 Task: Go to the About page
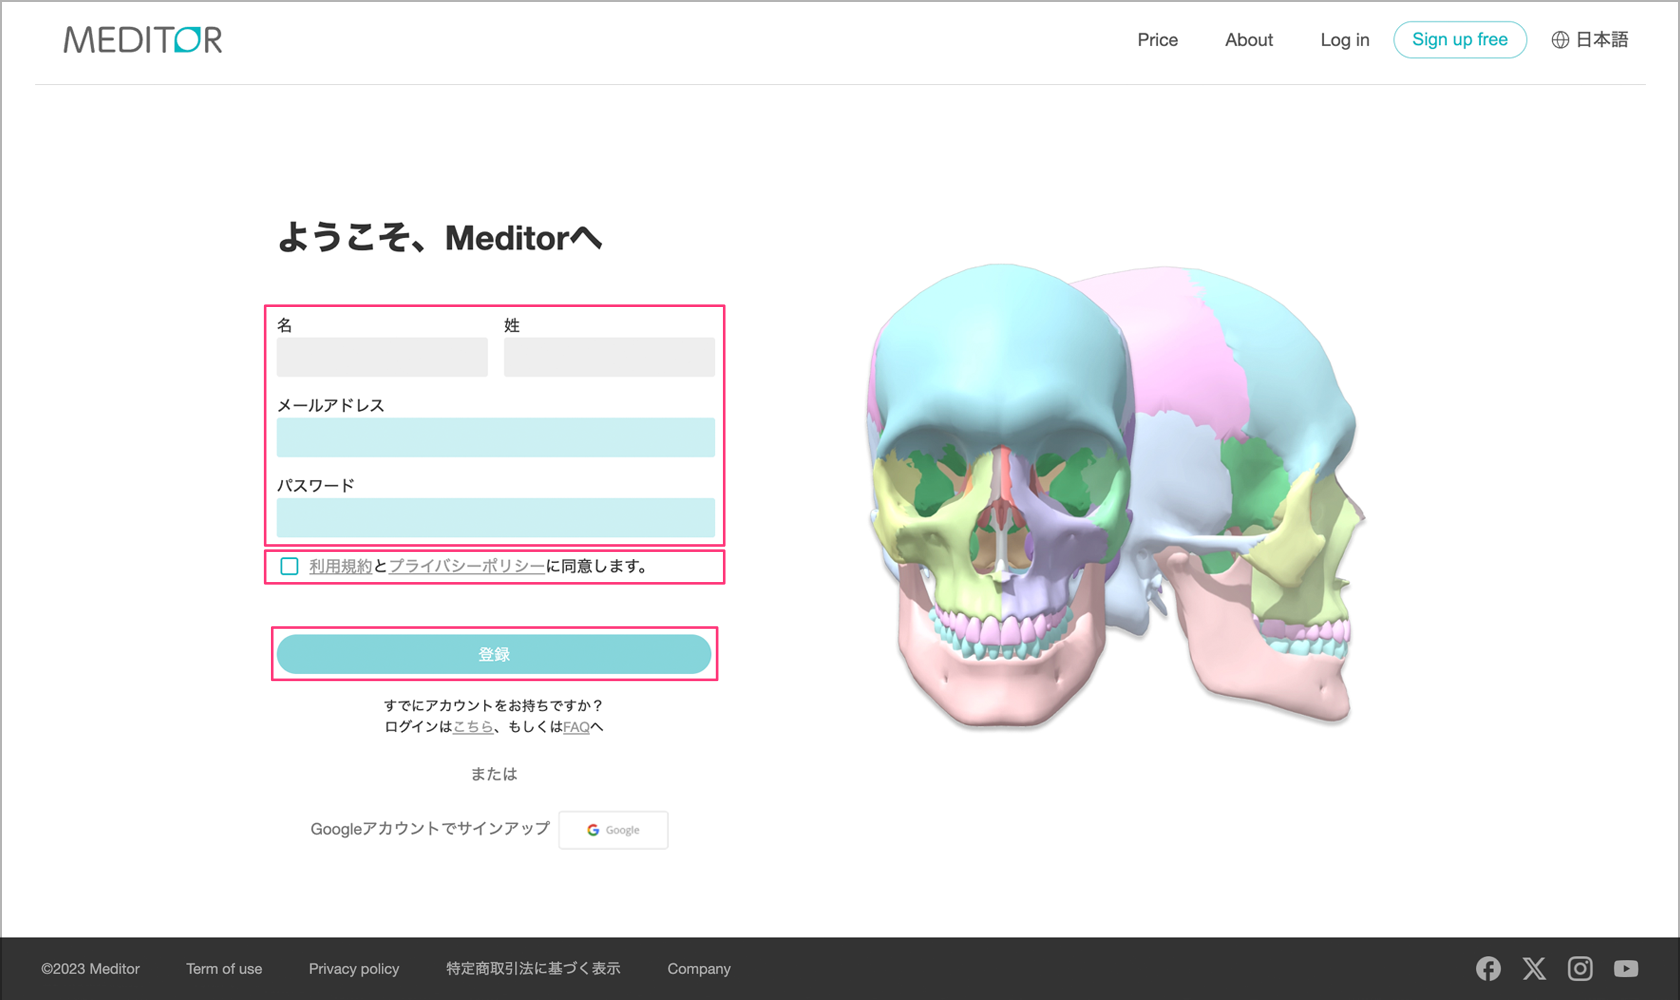[x=1249, y=40]
